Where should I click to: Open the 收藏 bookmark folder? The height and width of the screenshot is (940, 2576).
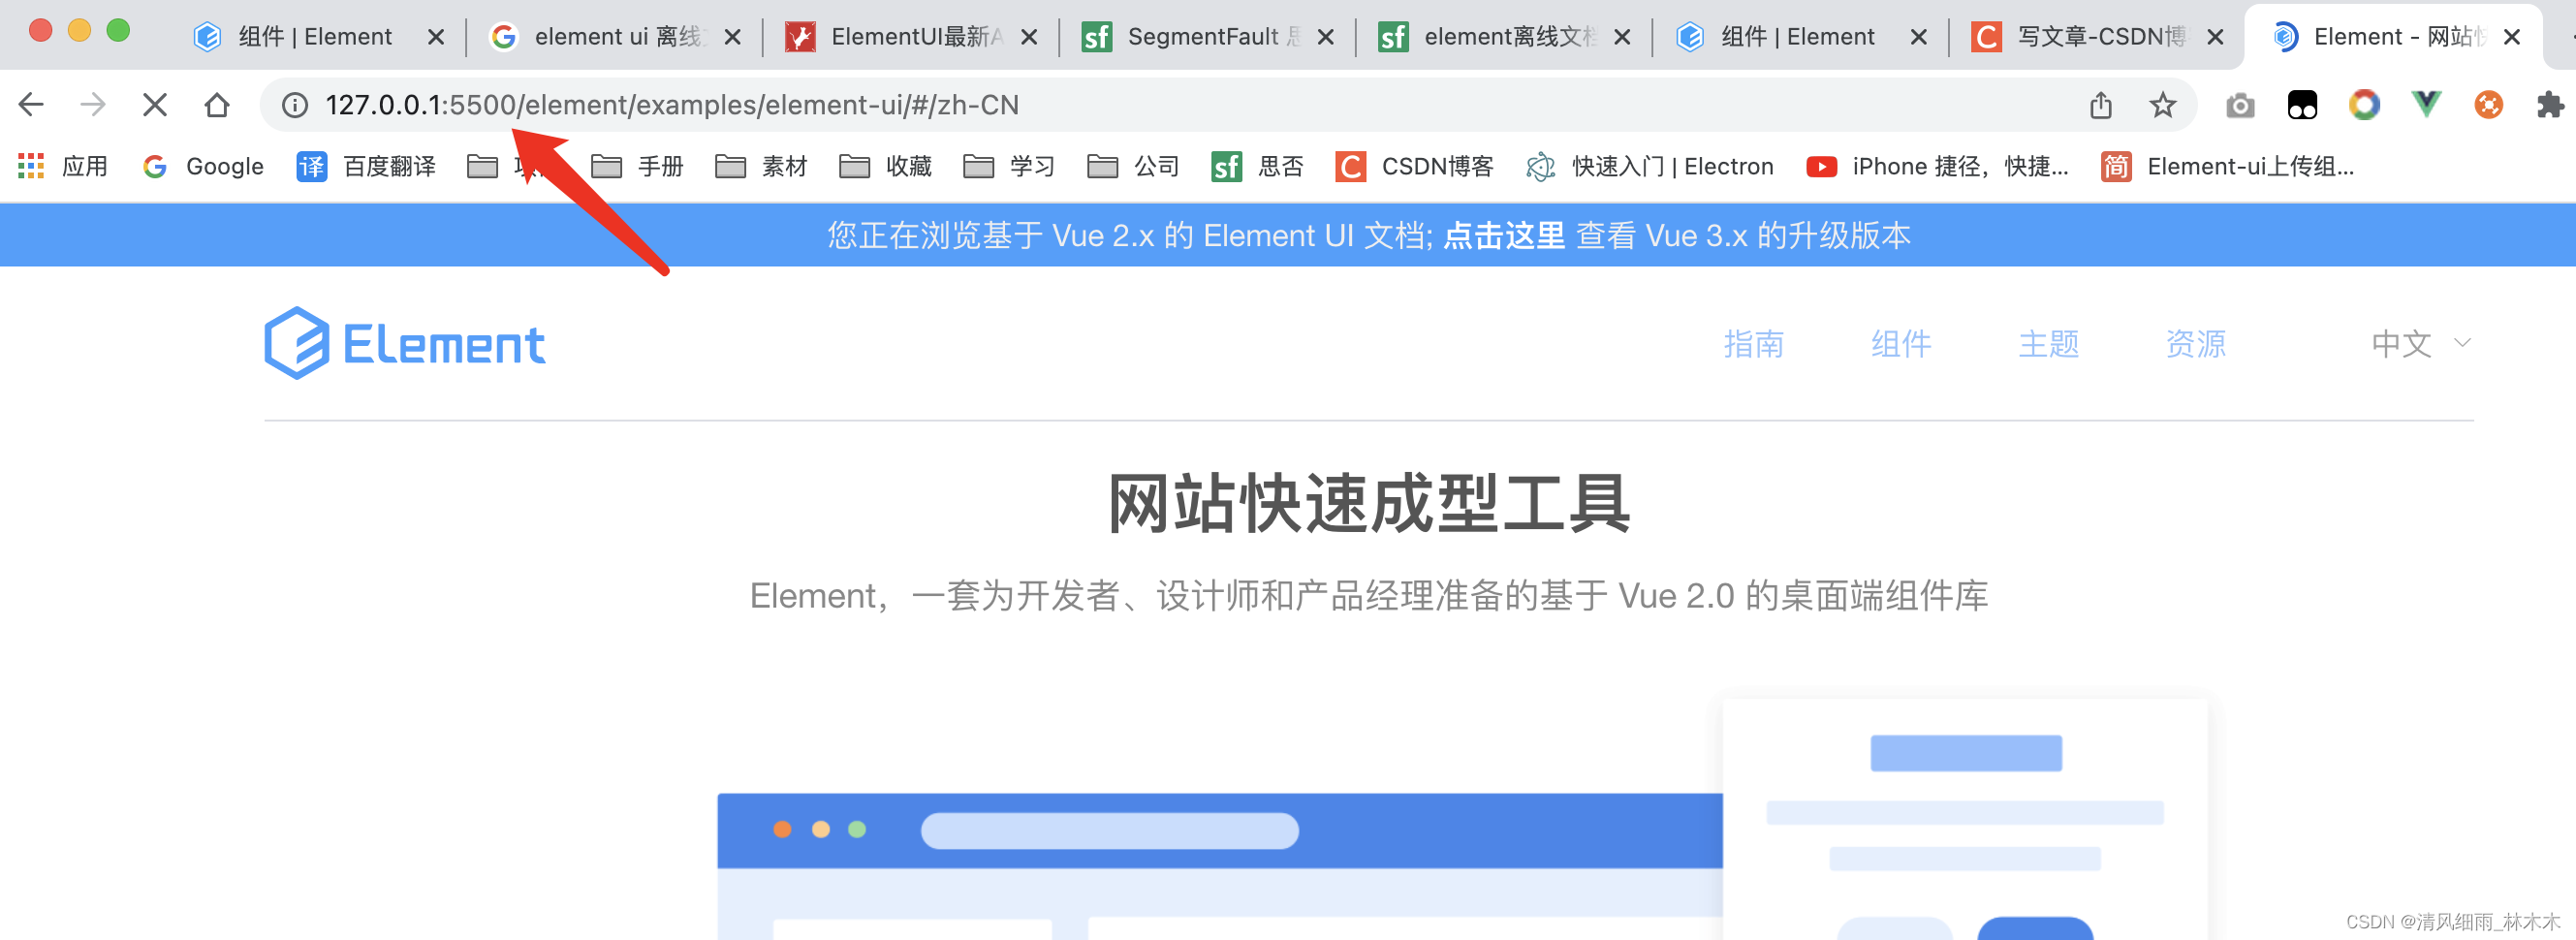pos(885,166)
